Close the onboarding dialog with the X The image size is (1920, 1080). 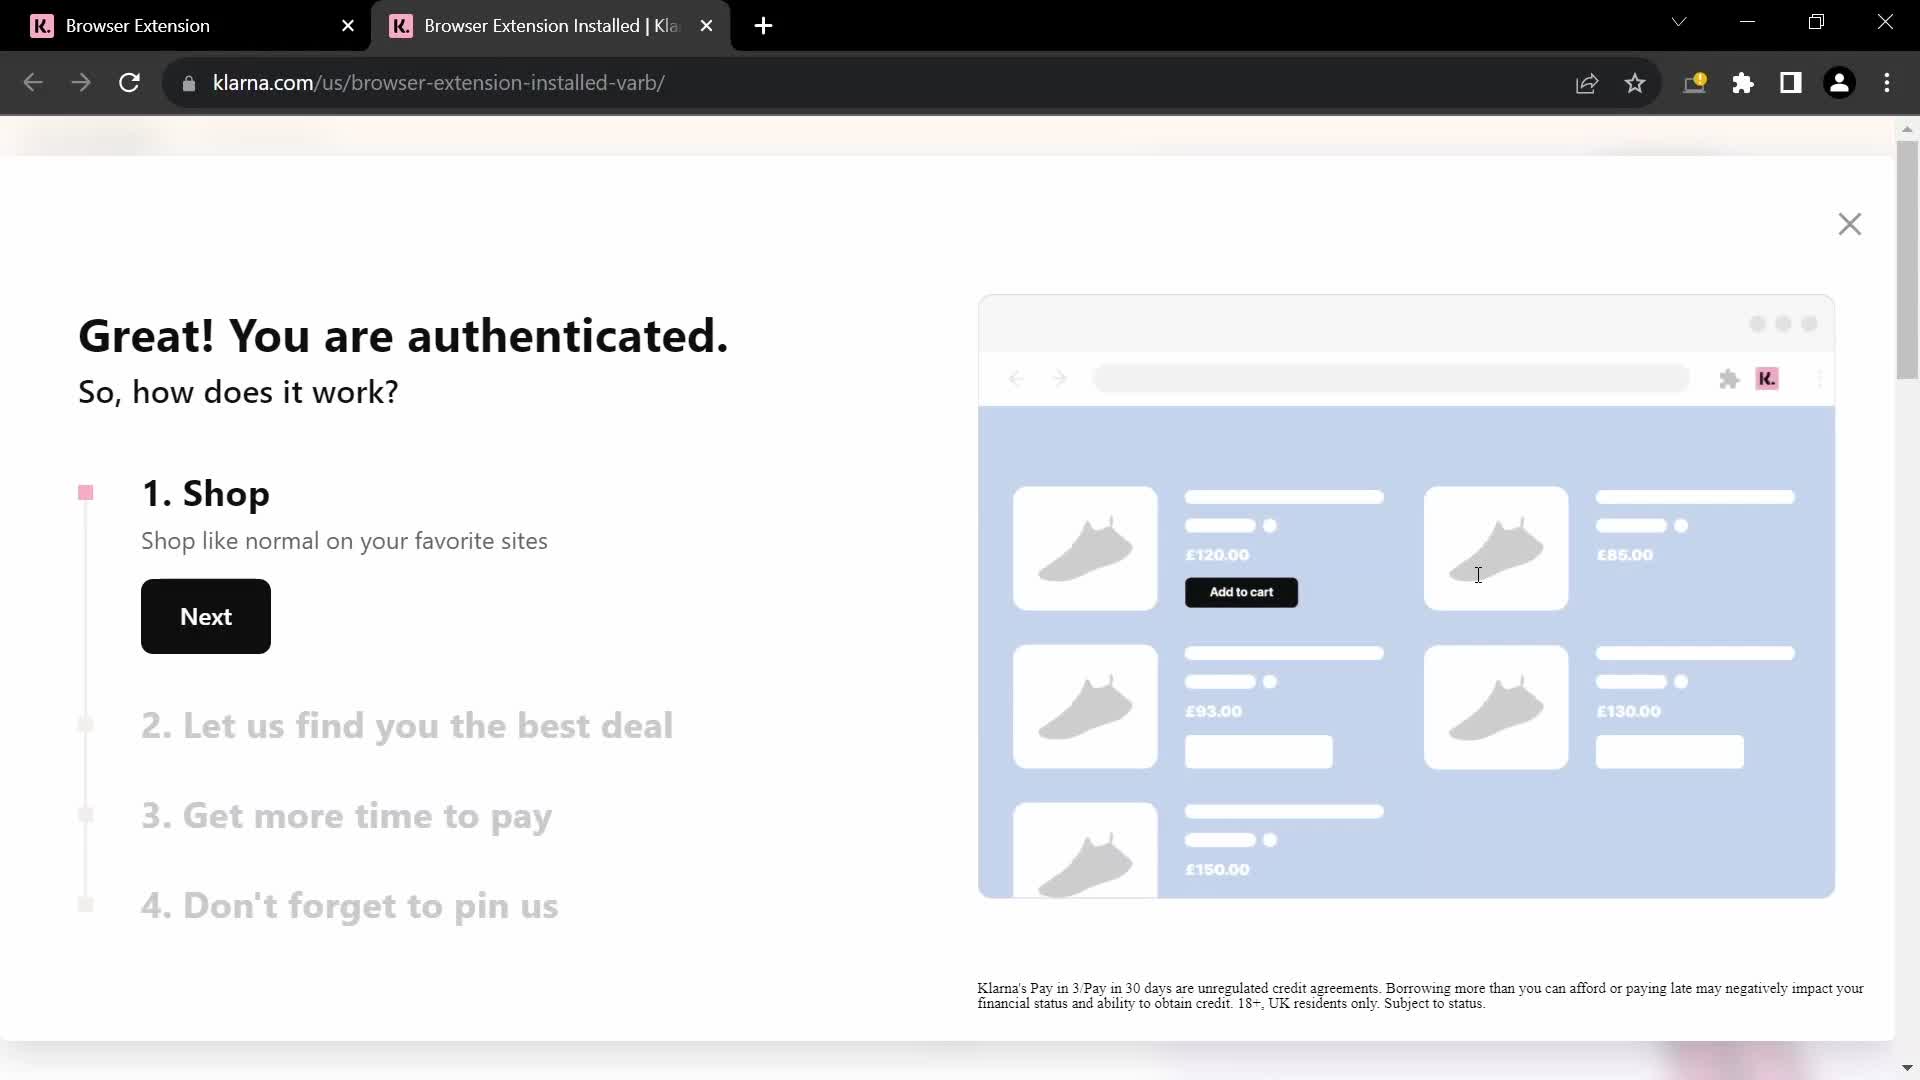1850,224
